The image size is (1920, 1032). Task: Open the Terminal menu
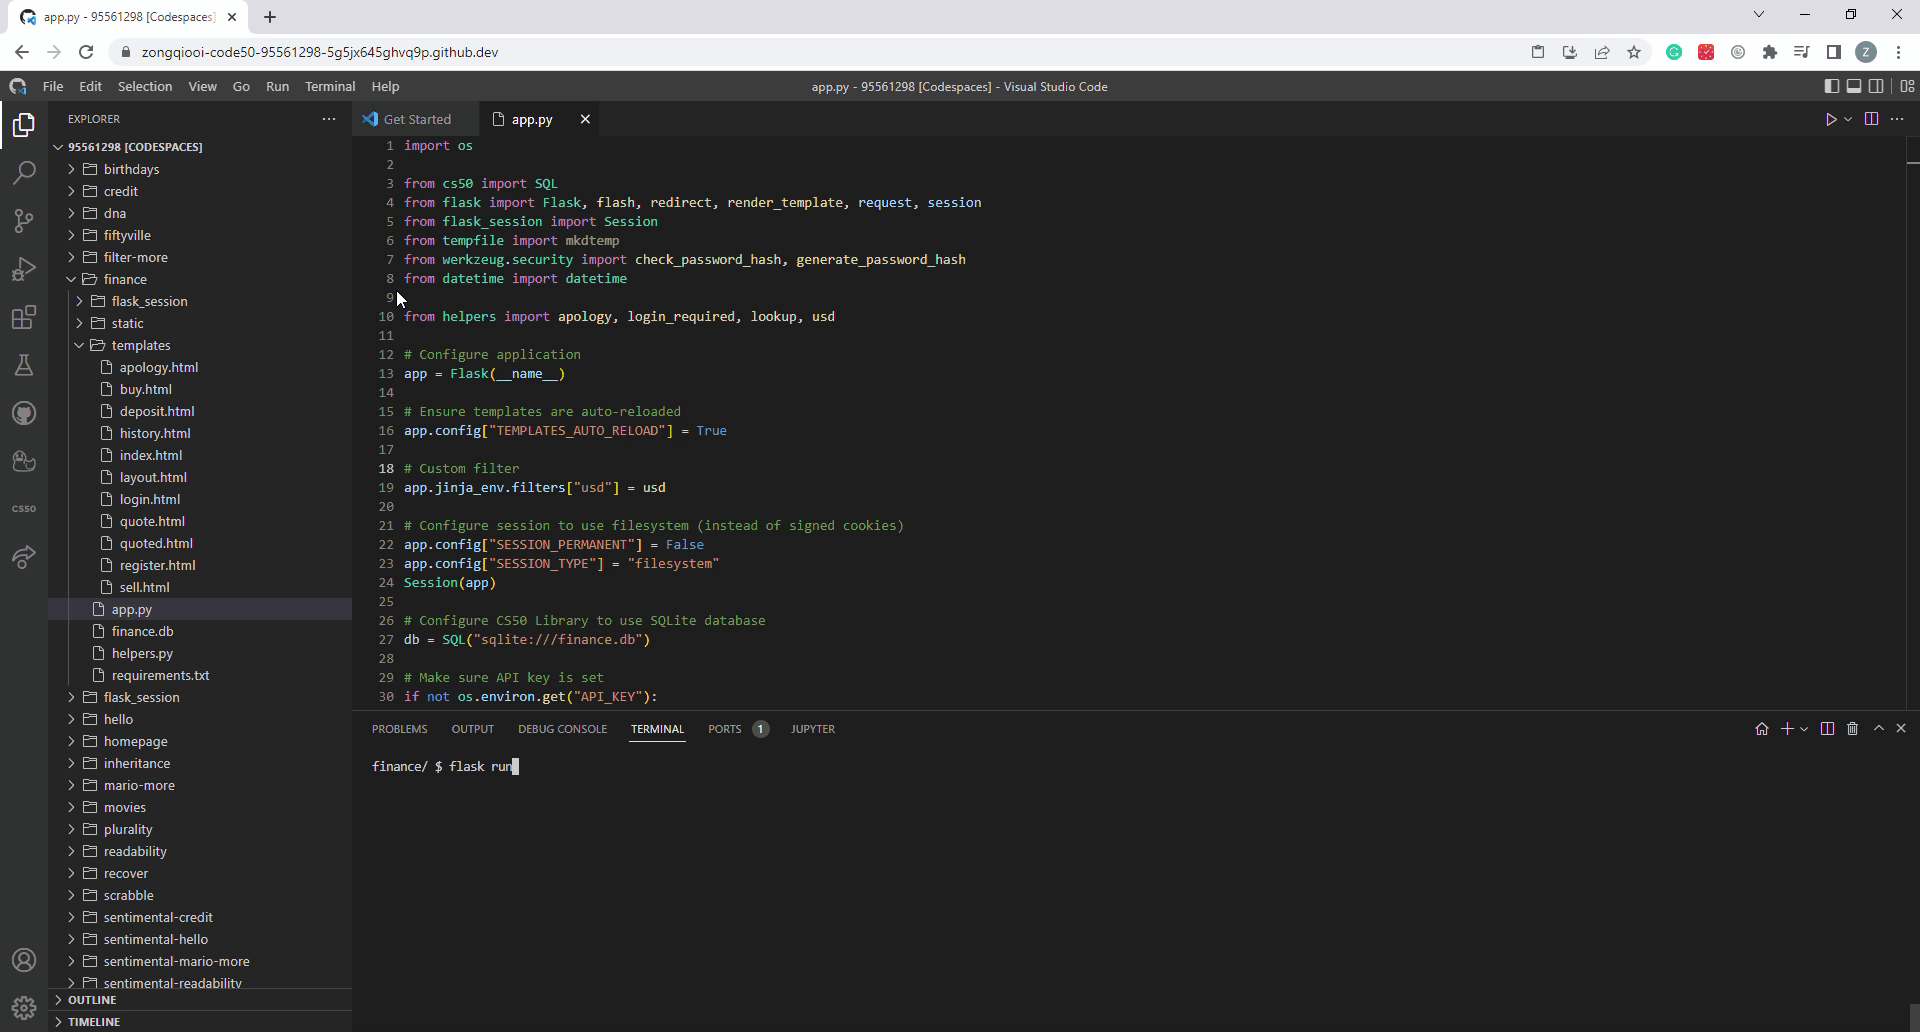[x=330, y=86]
